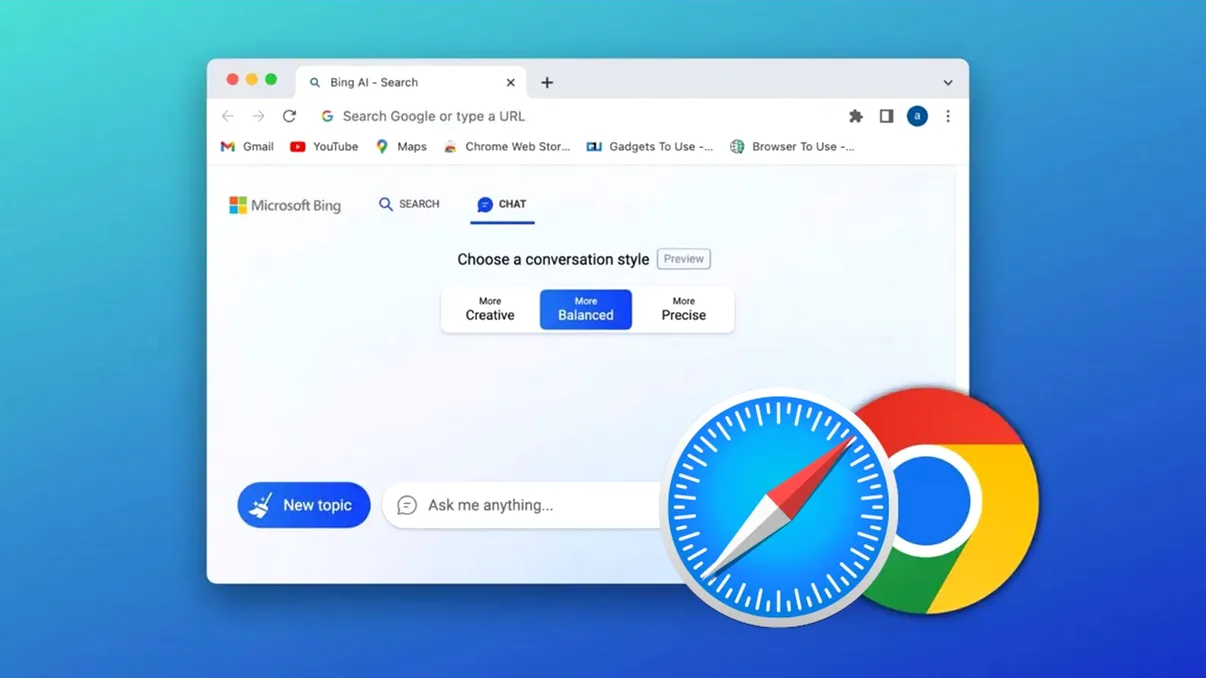This screenshot has height=678, width=1206.
Task: Open a new tab with plus
Action: point(547,83)
